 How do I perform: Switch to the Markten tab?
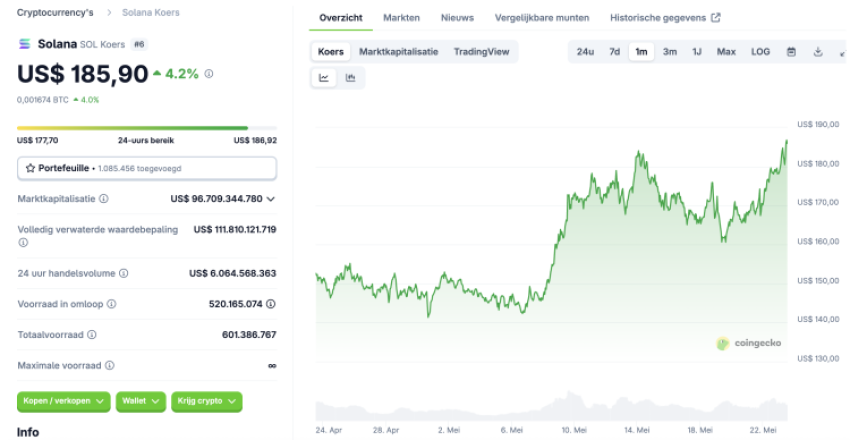point(401,18)
